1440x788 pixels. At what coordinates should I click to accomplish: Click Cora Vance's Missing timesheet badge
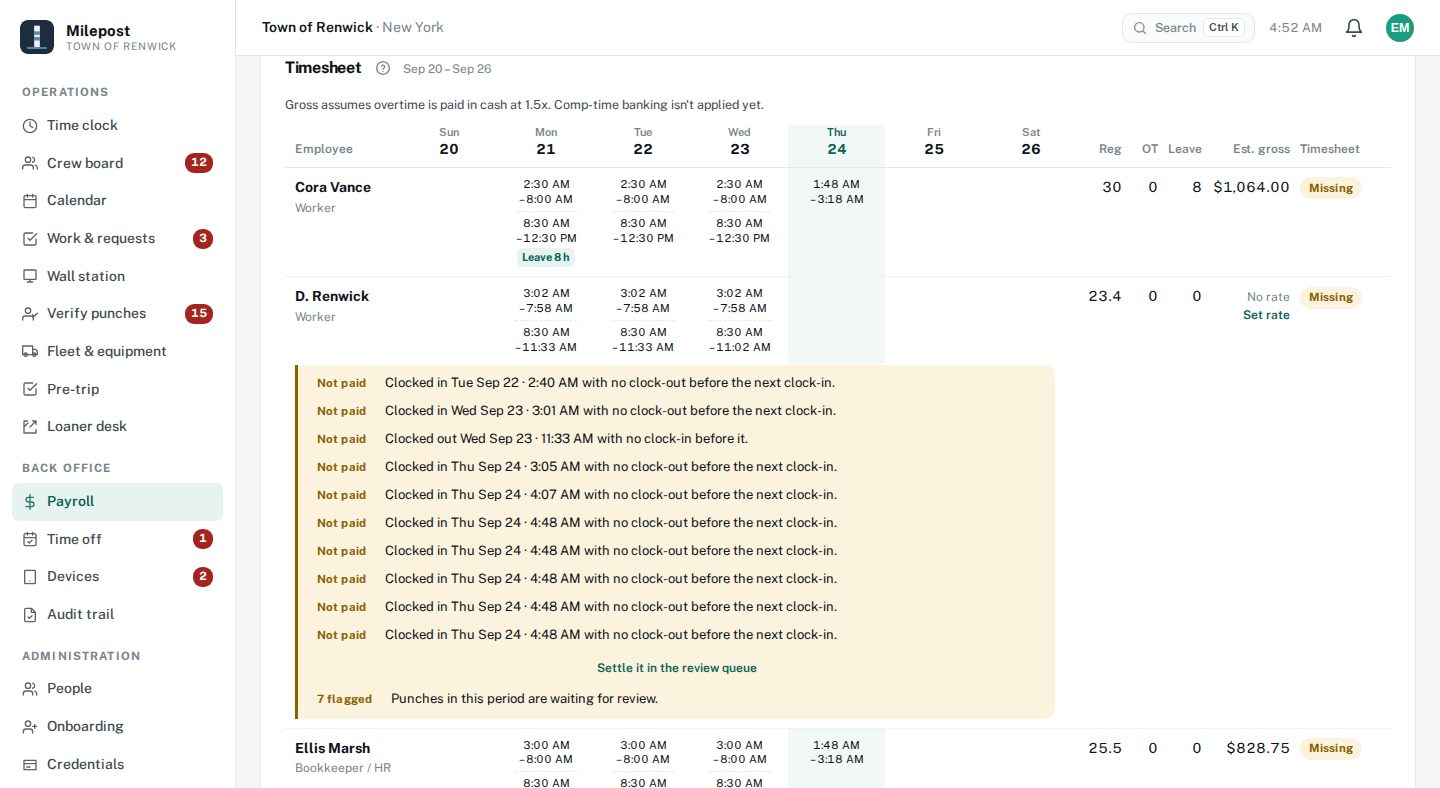click(1330, 188)
